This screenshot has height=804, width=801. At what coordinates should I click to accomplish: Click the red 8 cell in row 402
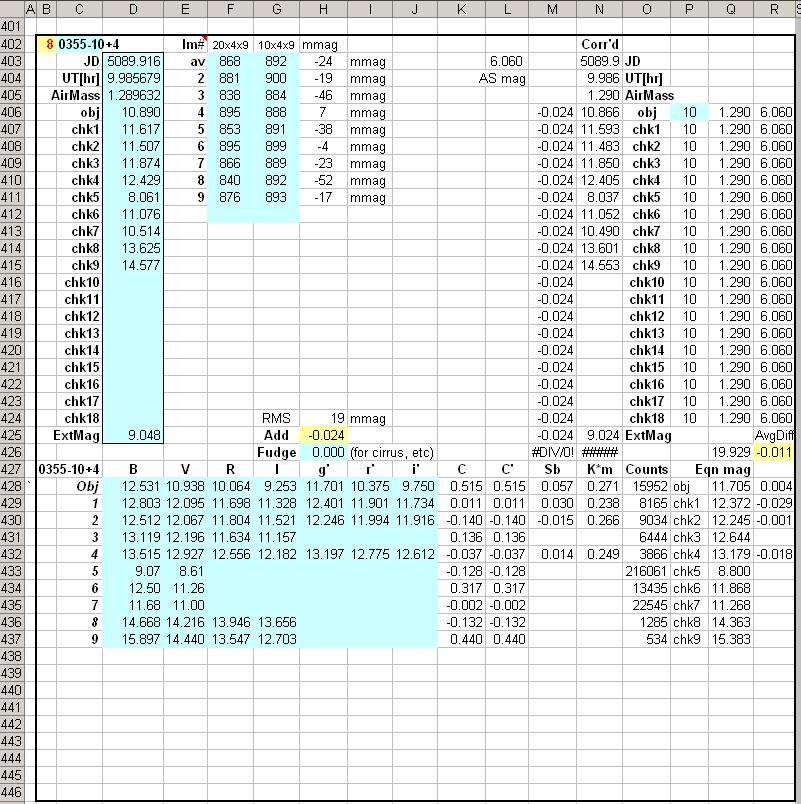(47, 45)
